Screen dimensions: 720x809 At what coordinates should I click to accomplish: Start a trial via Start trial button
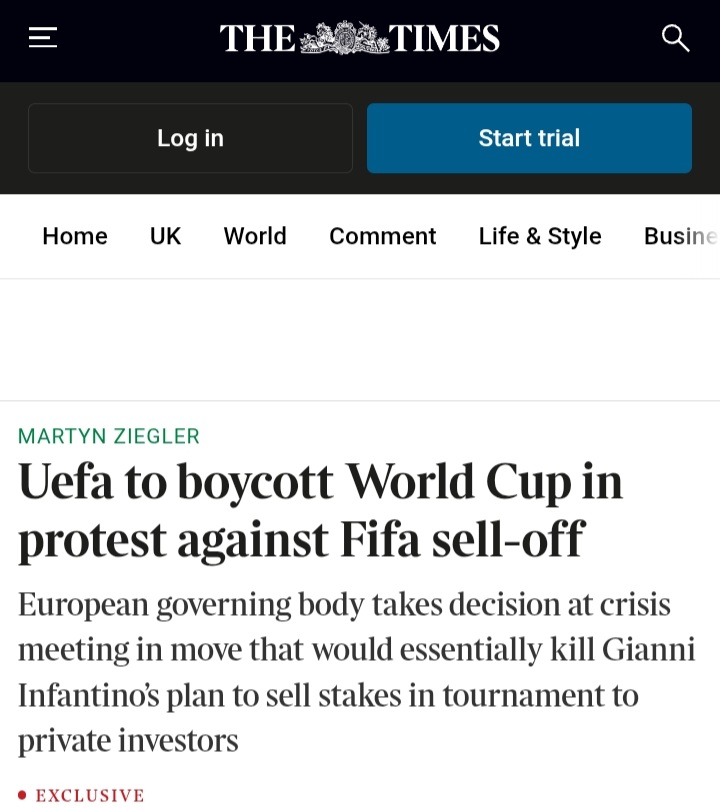tap(529, 138)
